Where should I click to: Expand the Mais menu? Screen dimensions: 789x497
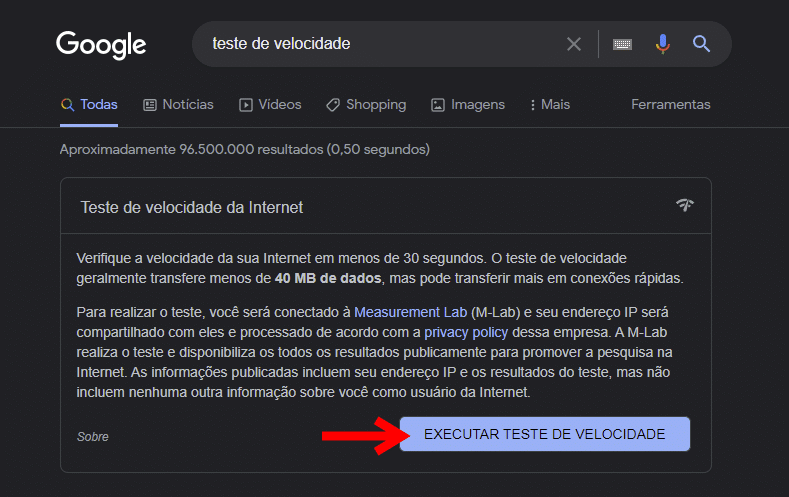click(x=549, y=104)
